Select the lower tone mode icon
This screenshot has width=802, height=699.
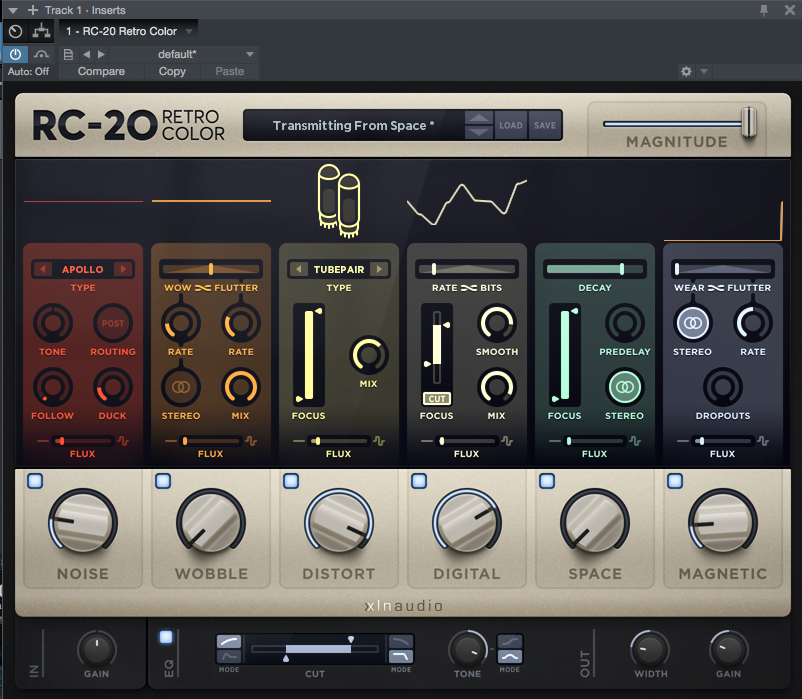[510, 656]
